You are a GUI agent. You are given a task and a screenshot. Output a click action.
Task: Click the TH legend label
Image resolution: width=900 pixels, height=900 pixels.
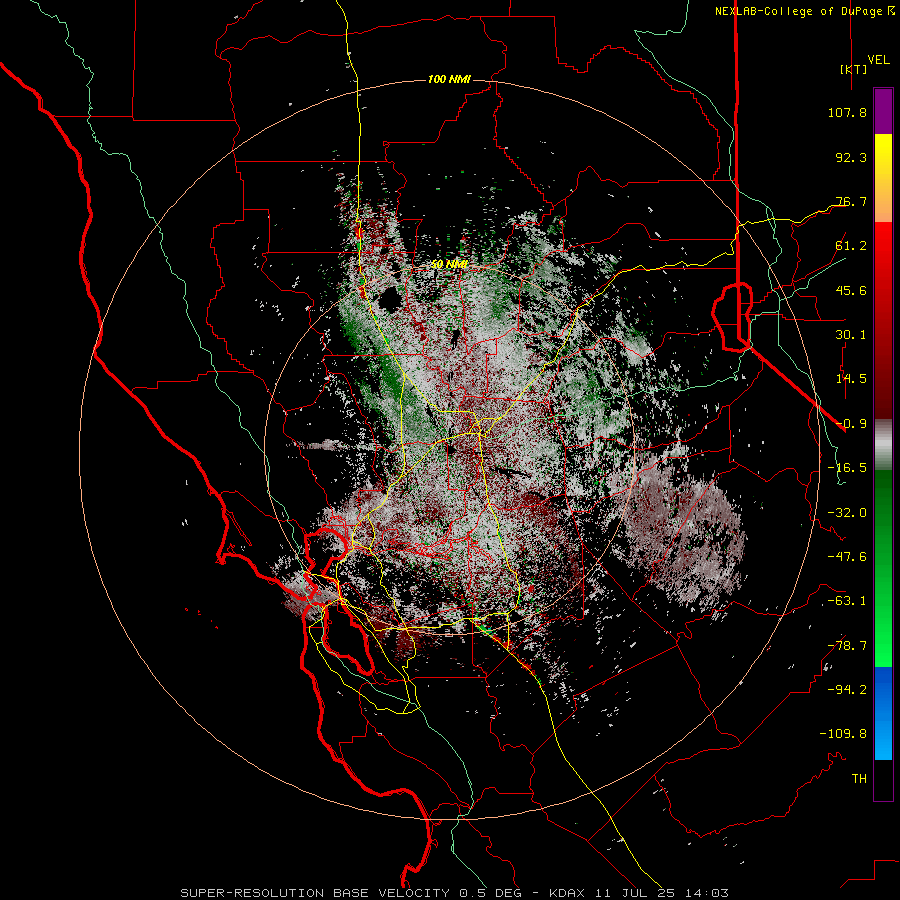(859, 779)
